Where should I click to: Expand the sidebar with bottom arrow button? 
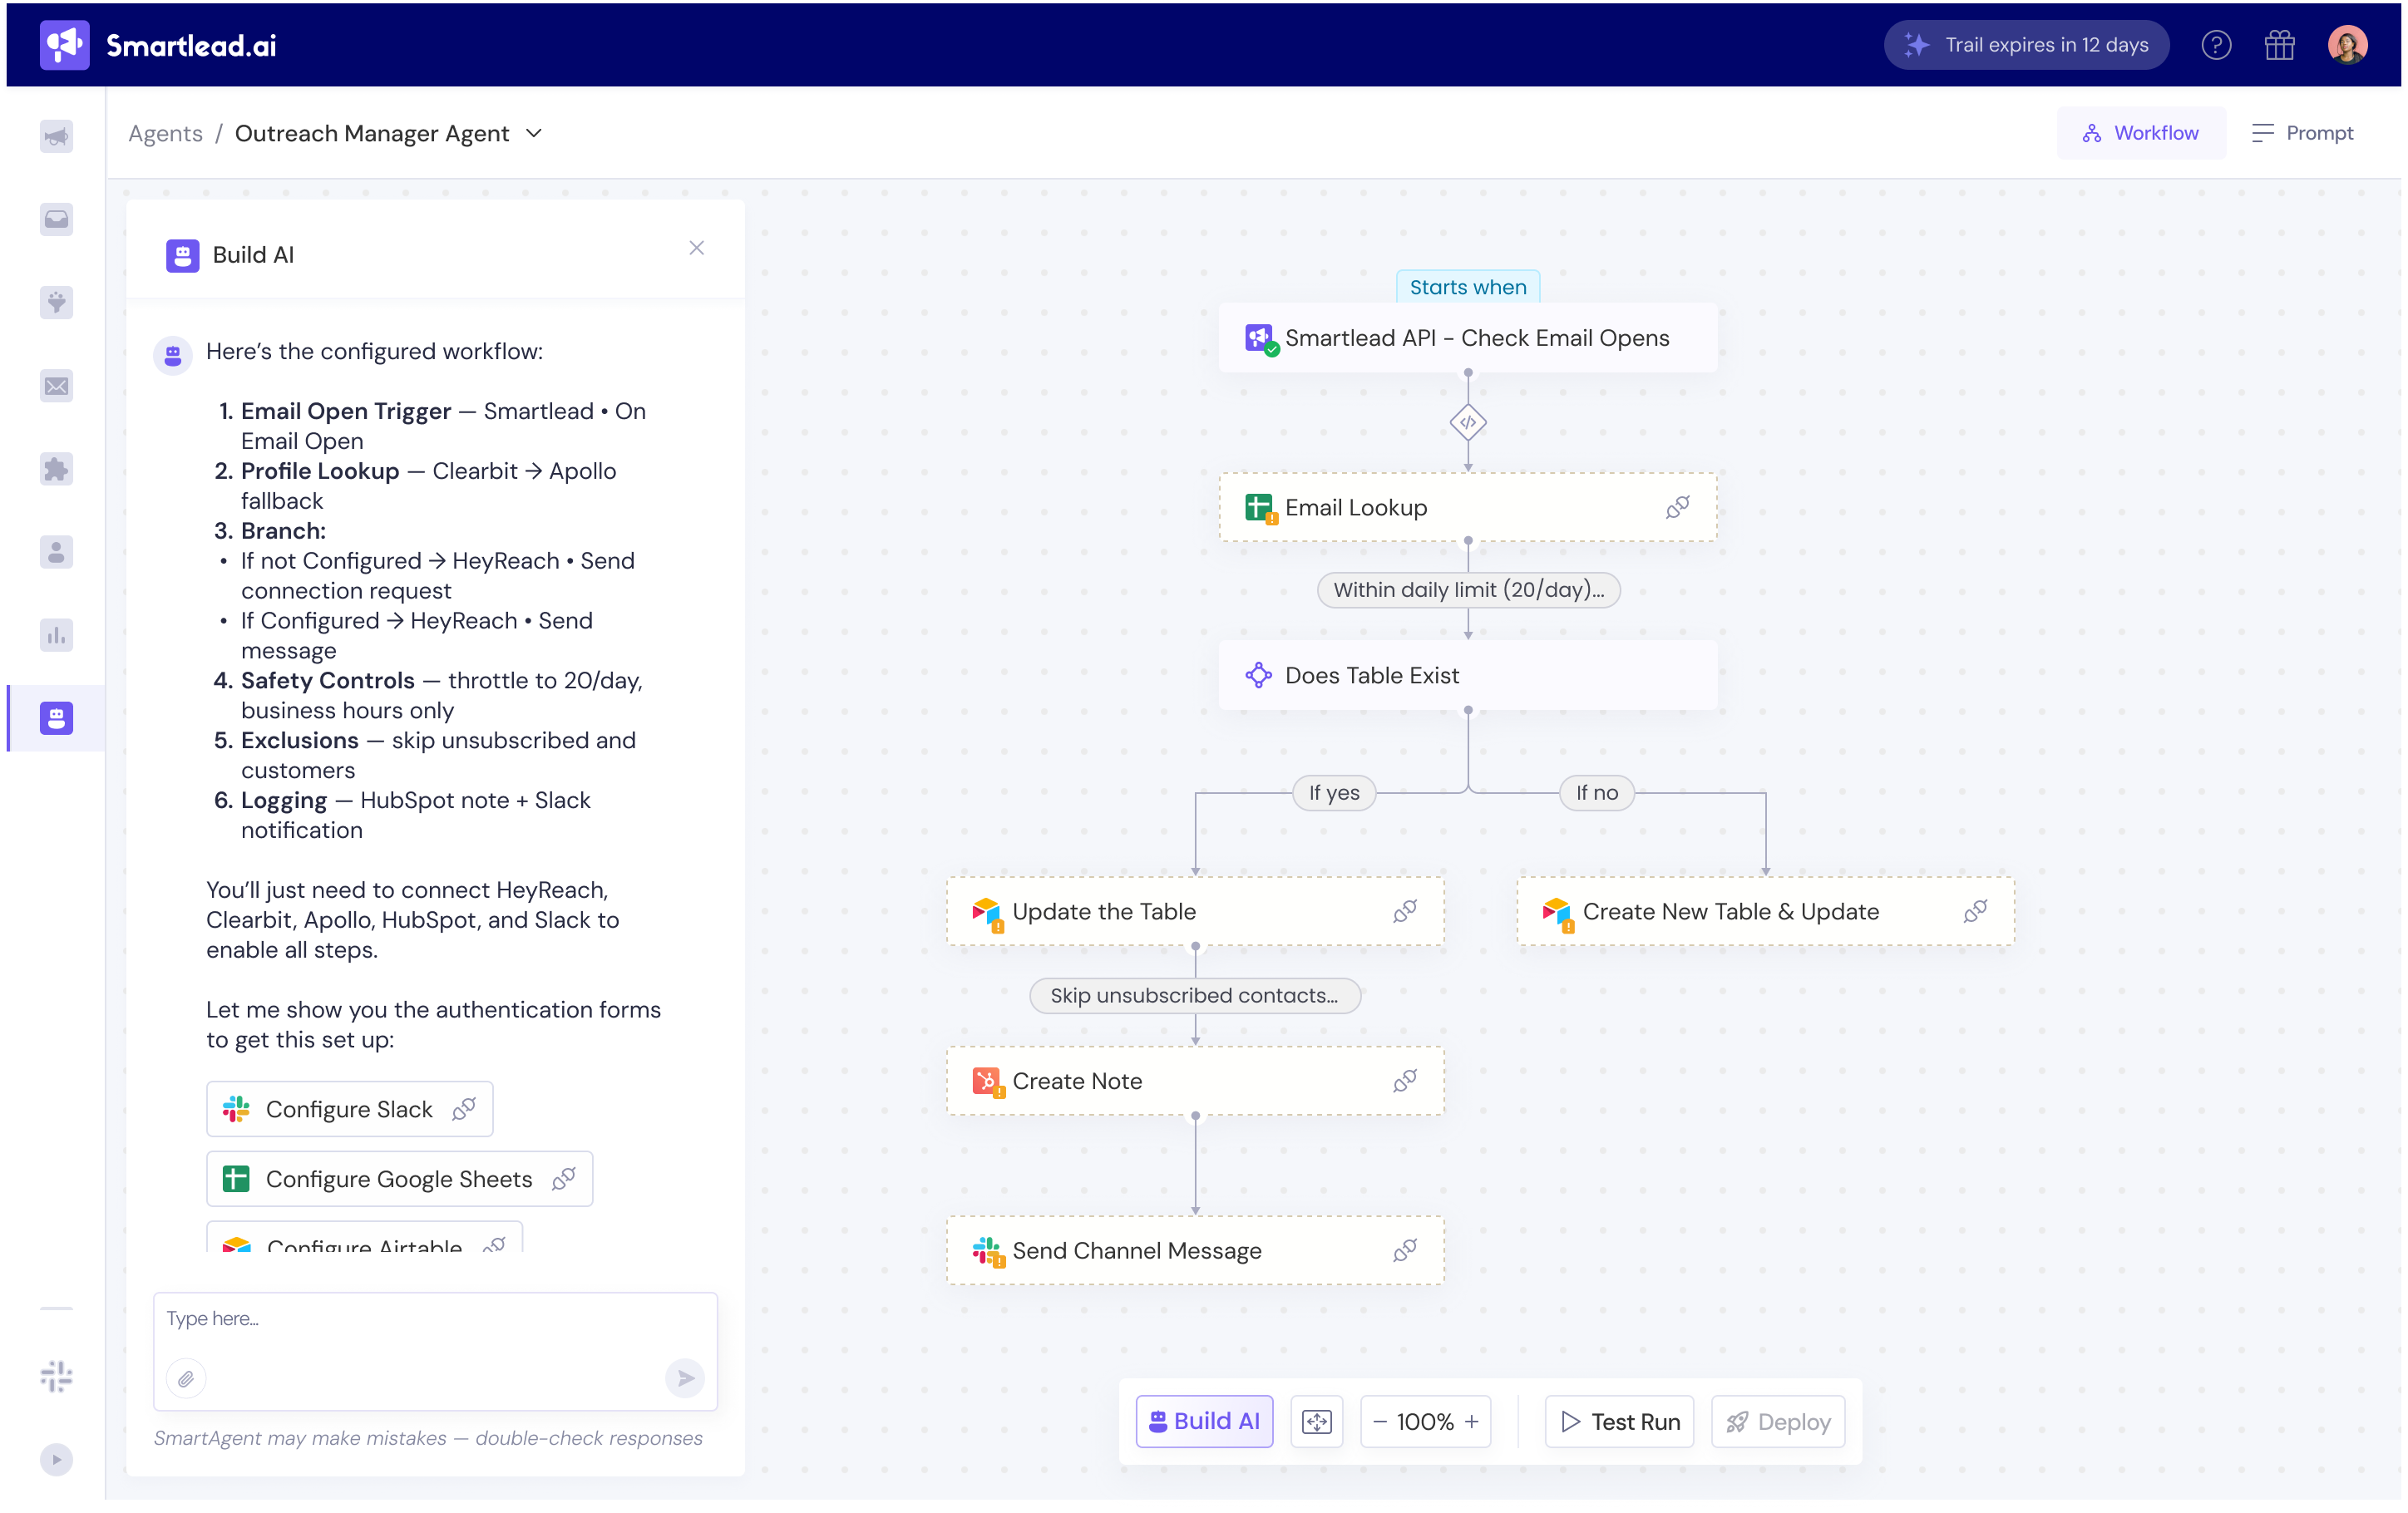click(x=56, y=1459)
